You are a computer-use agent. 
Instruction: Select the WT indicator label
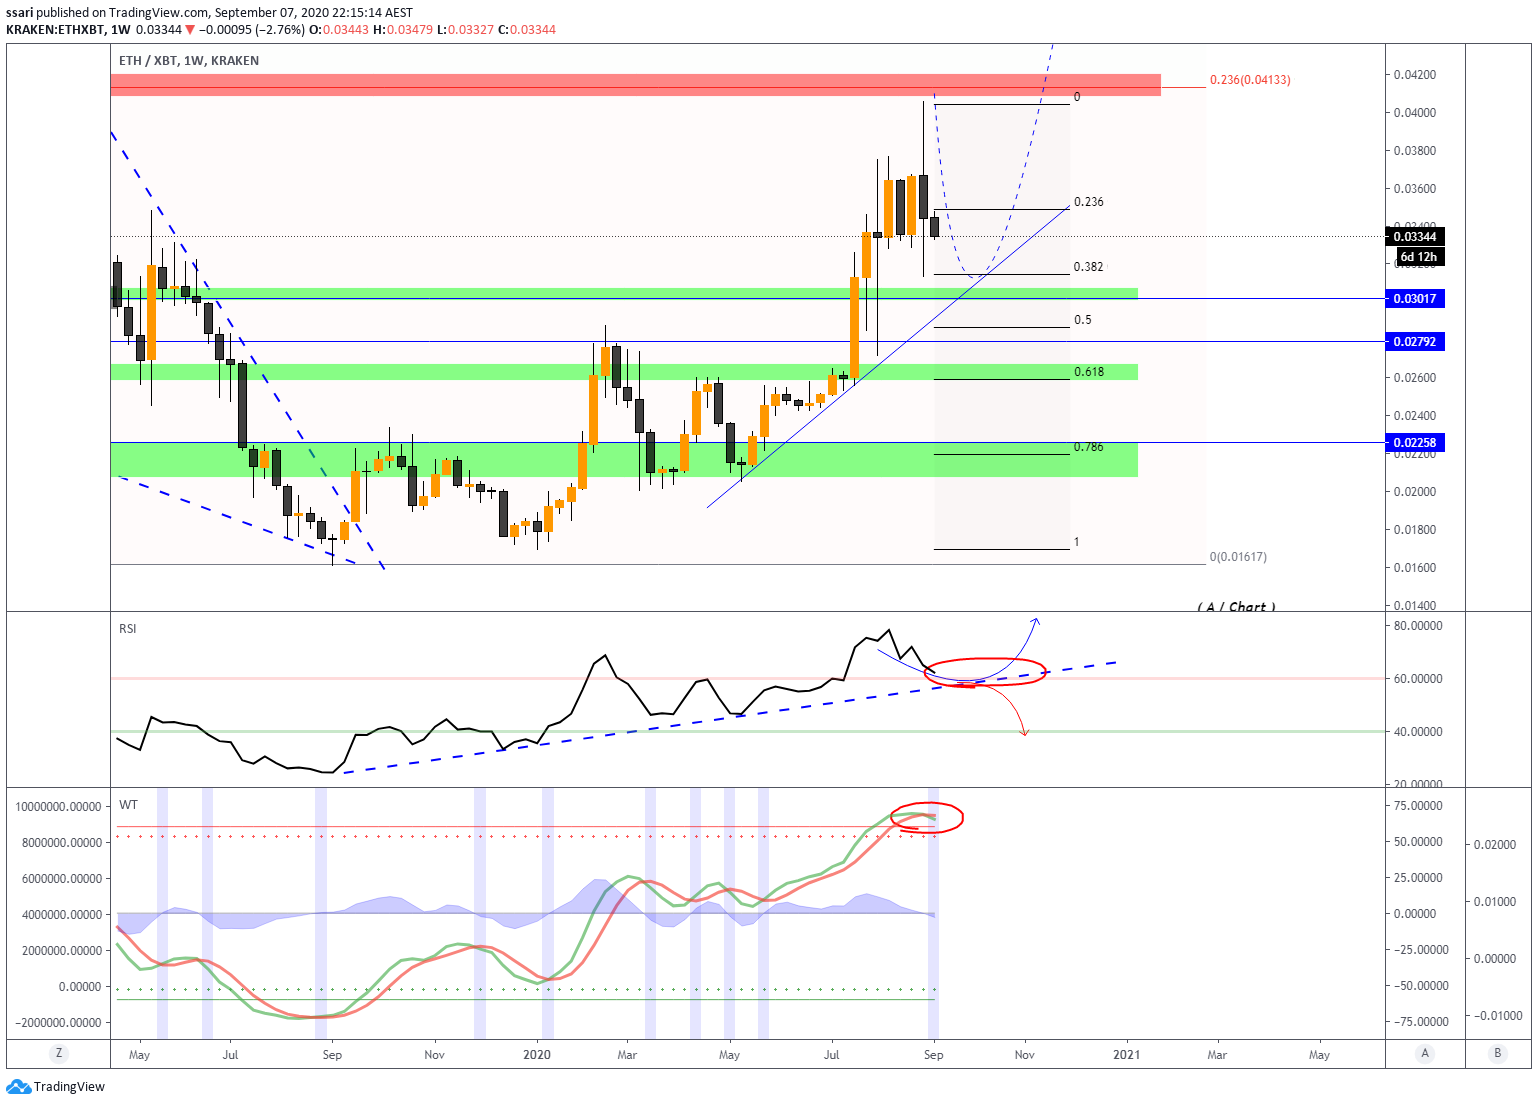pyautogui.click(x=128, y=805)
